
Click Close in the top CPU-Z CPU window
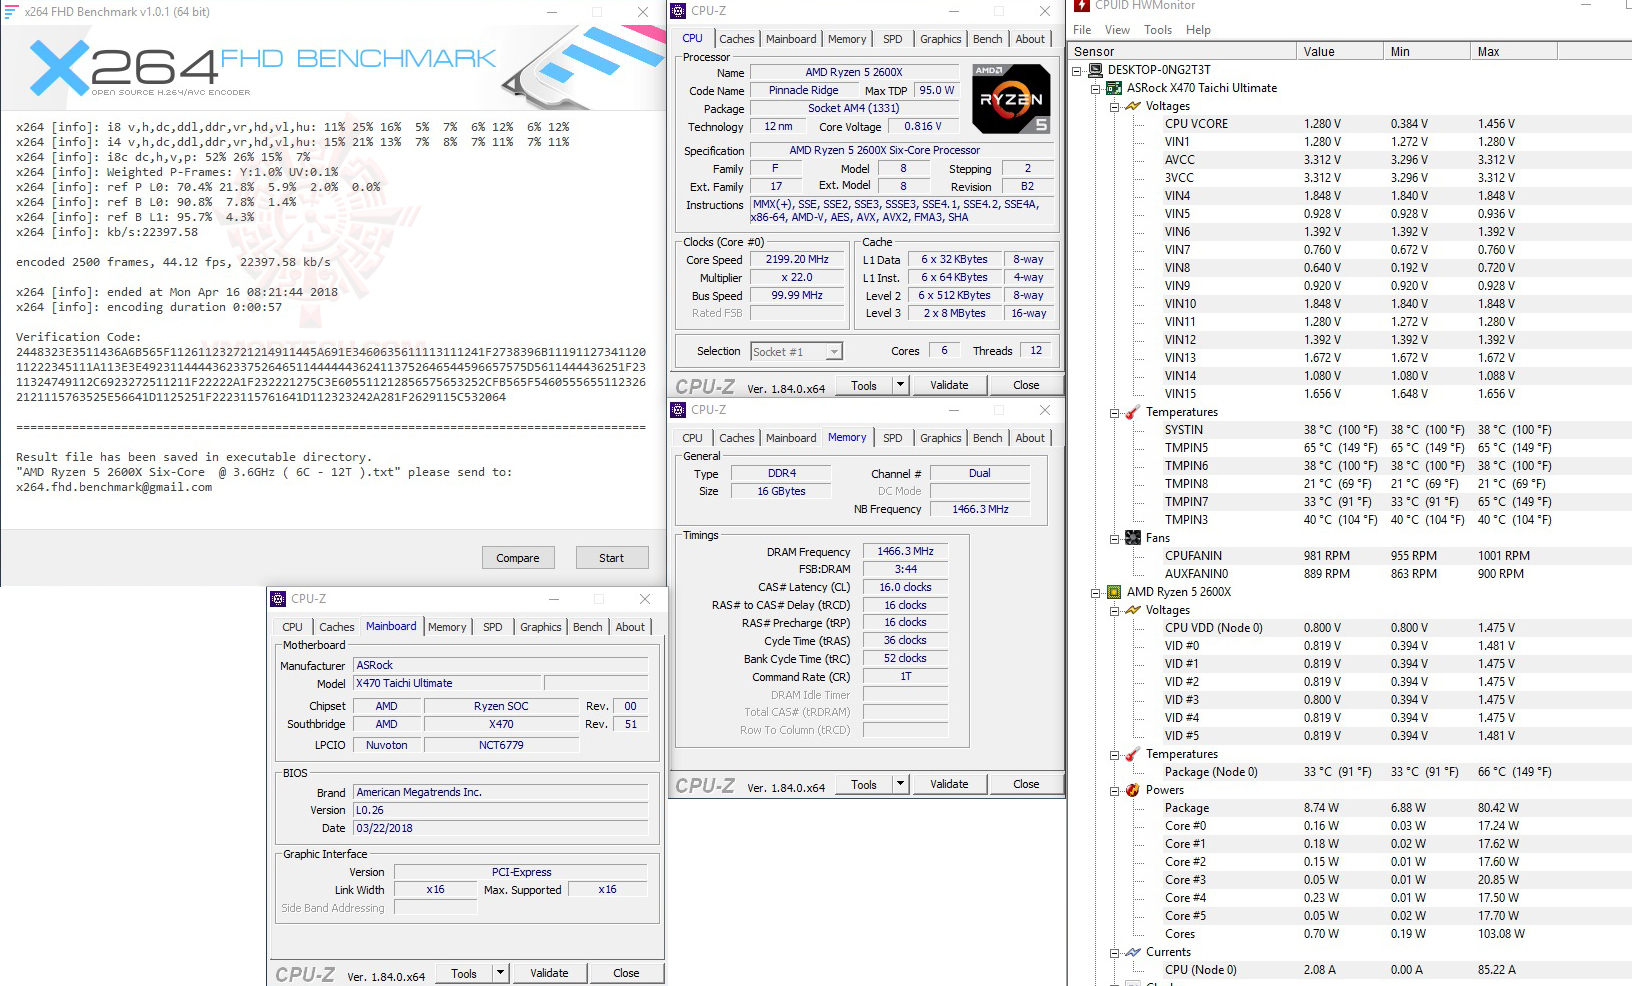[x=1026, y=385]
